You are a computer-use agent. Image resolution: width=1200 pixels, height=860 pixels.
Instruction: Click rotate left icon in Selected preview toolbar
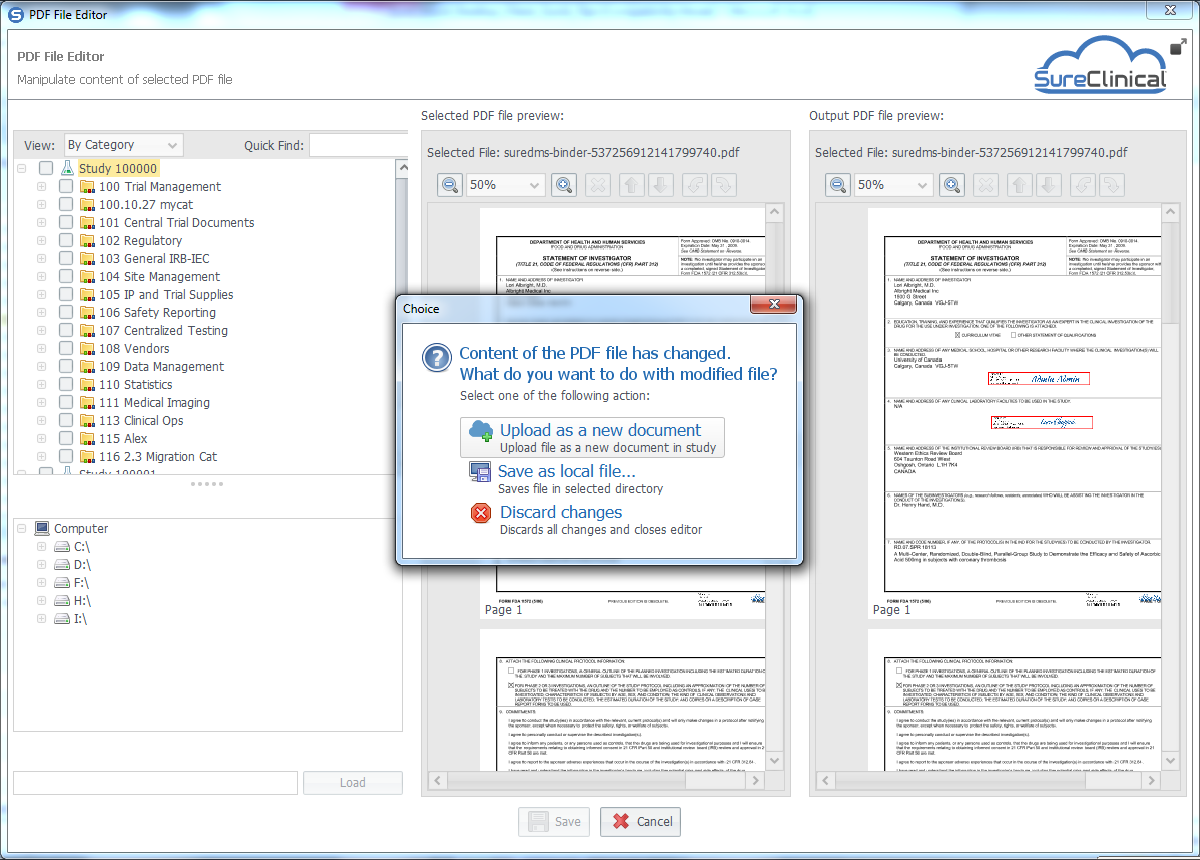[694, 185]
